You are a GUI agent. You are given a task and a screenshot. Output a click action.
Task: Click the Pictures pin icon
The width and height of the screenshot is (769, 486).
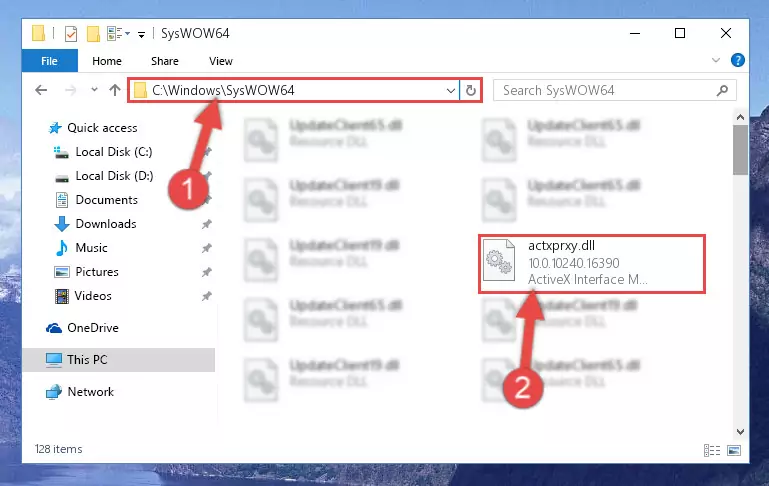pos(206,272)
